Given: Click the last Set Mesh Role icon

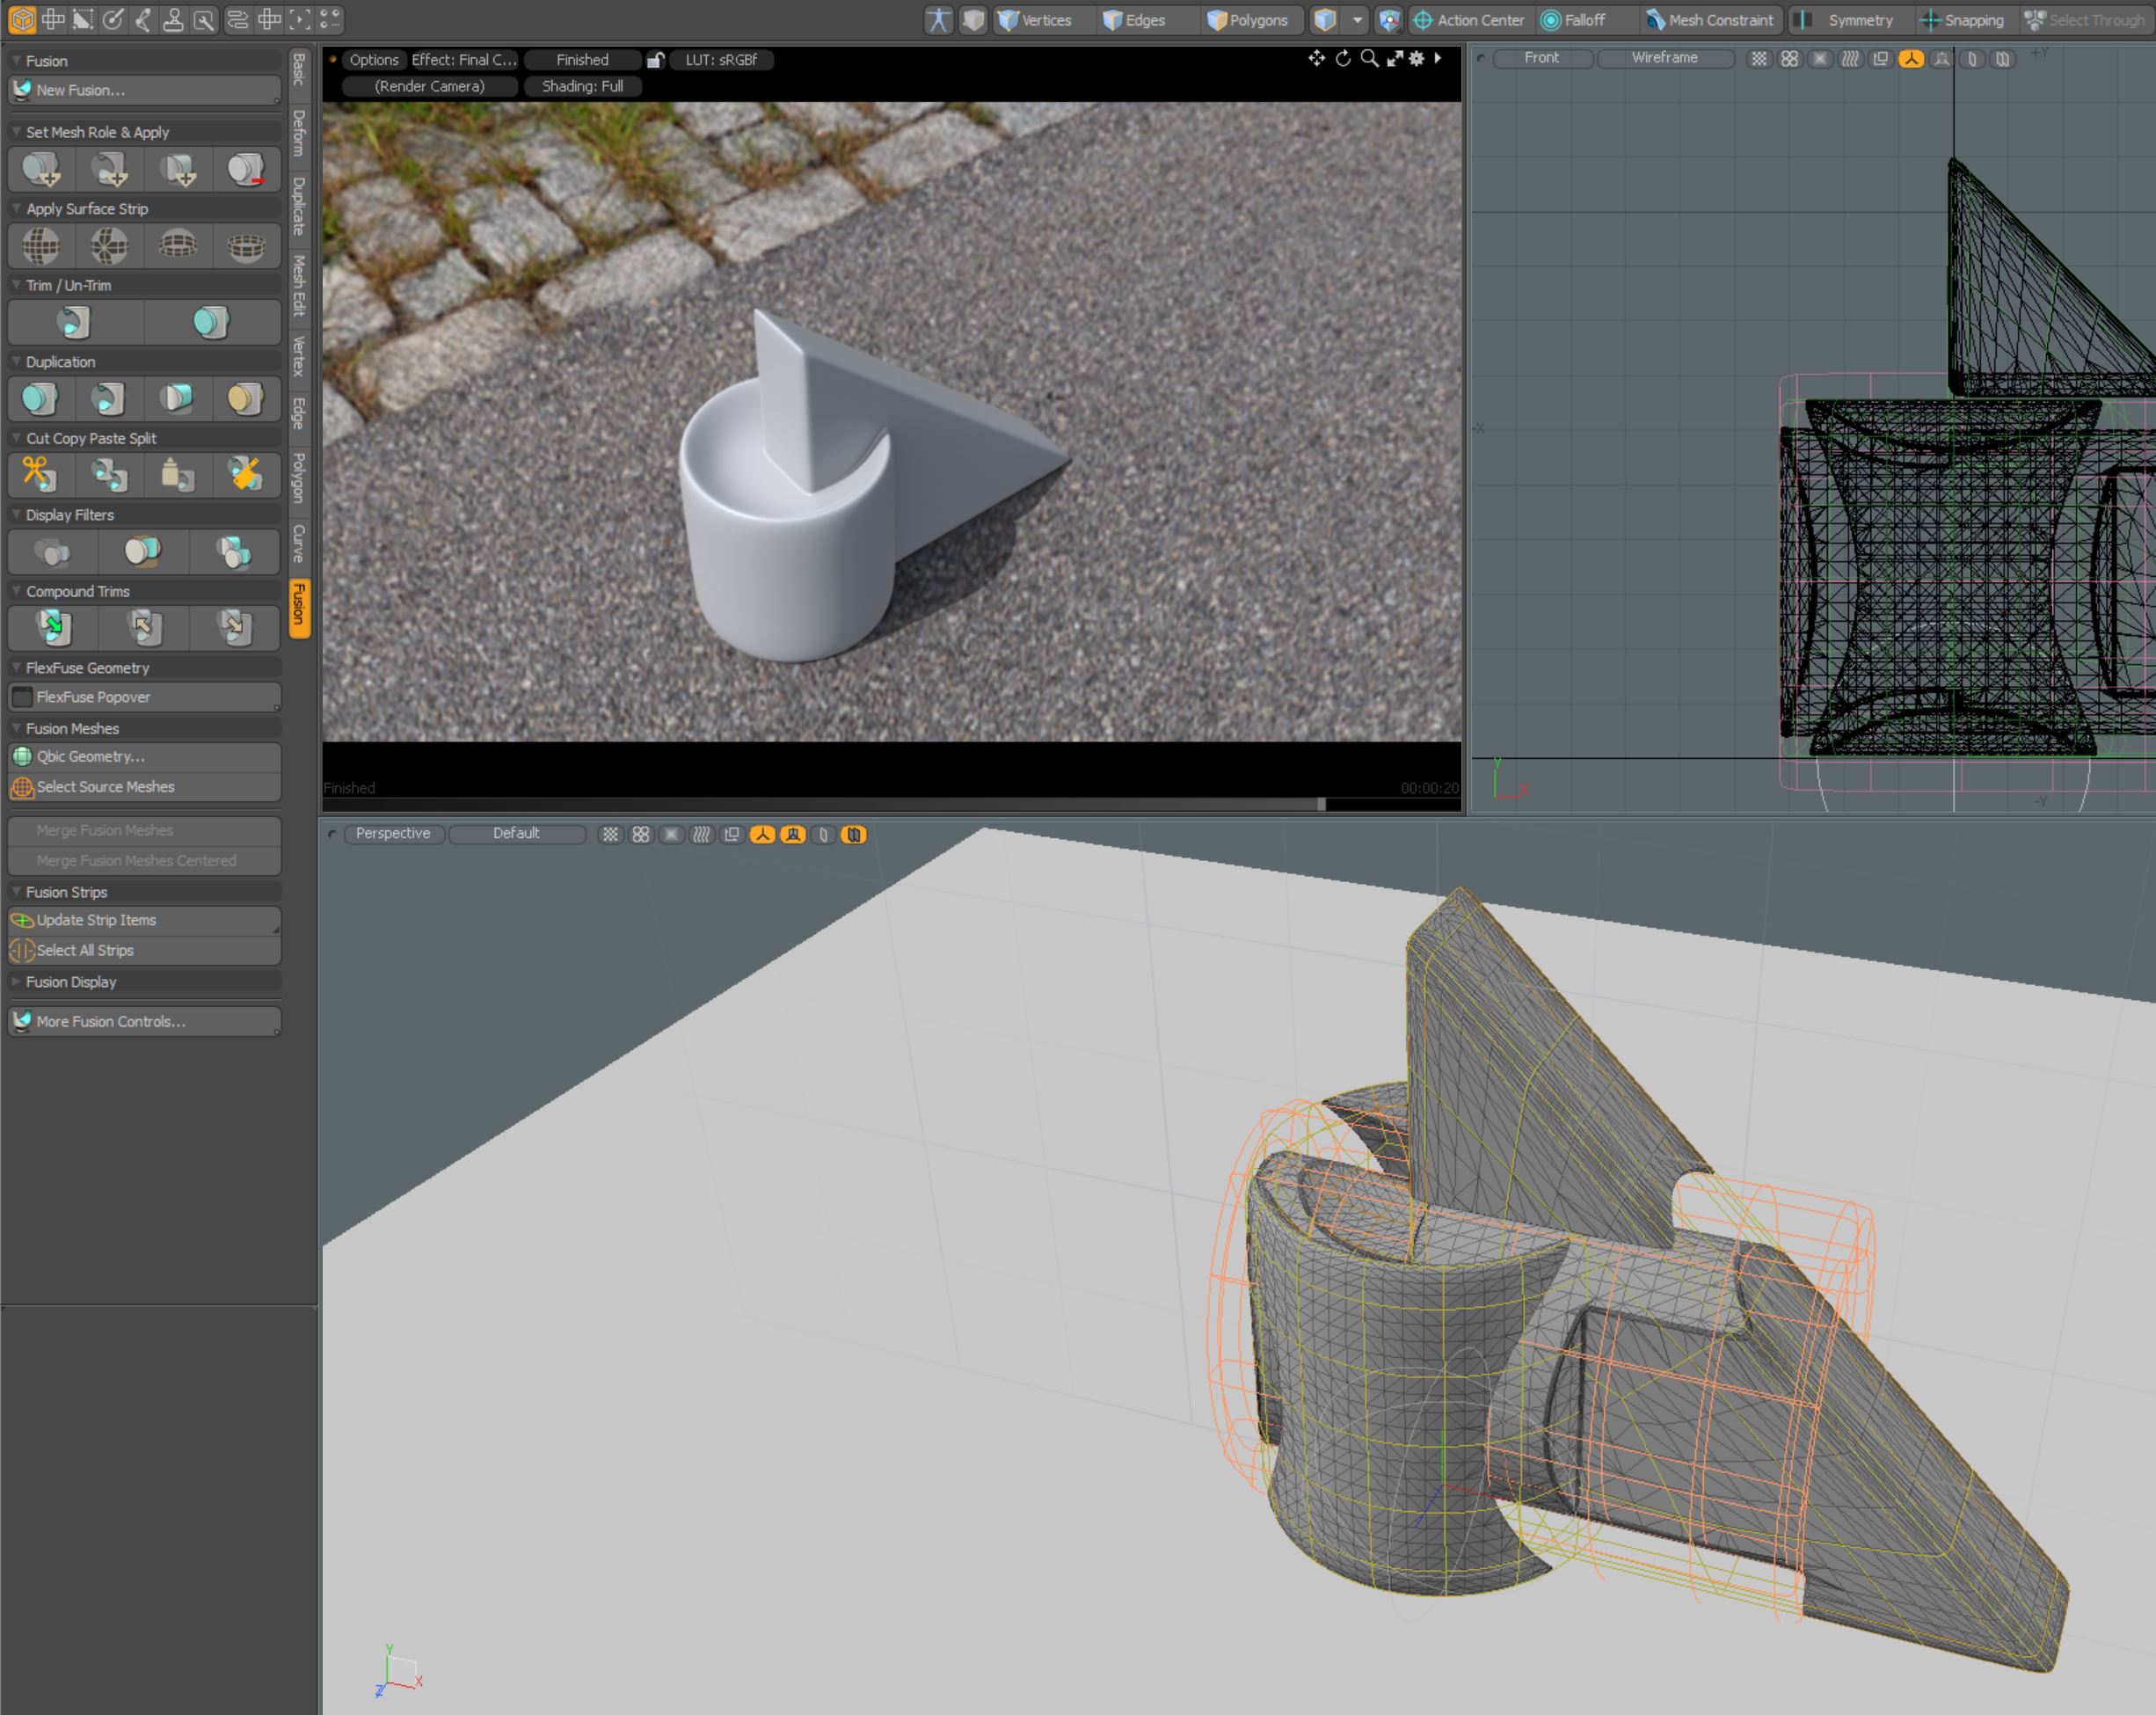Looking at the screenshot, I should click(245, 169).
